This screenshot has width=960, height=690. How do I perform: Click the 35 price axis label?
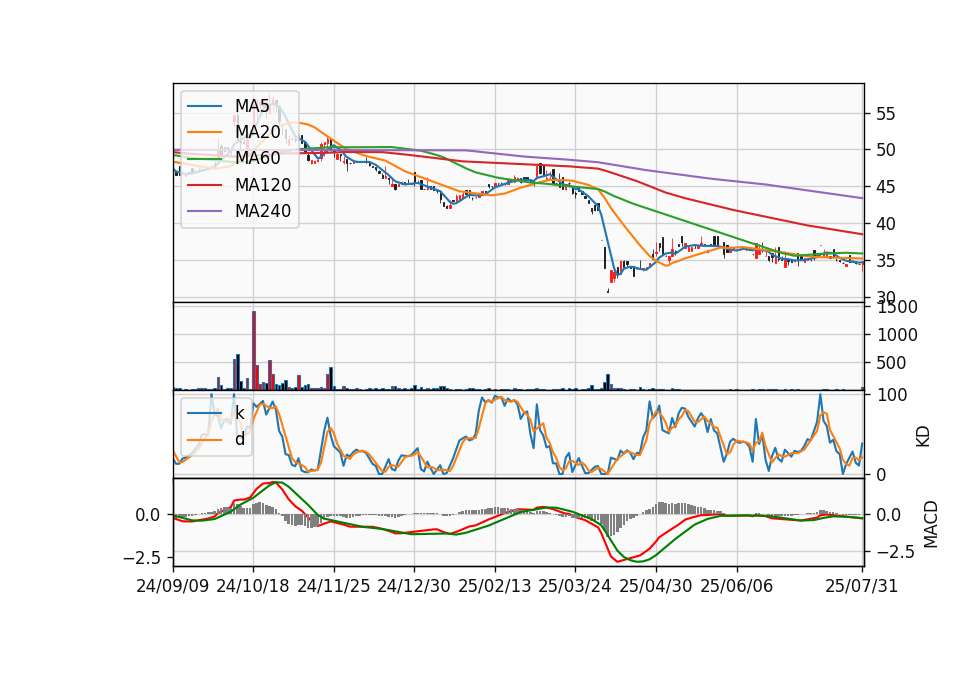(x=885, y=261)
